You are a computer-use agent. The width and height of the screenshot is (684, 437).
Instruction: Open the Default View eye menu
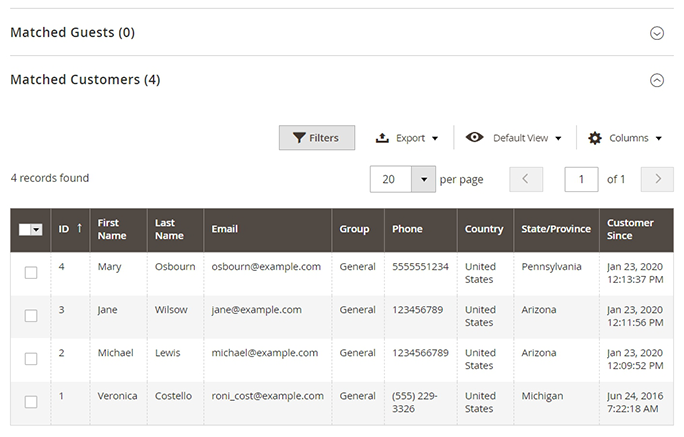514,138
